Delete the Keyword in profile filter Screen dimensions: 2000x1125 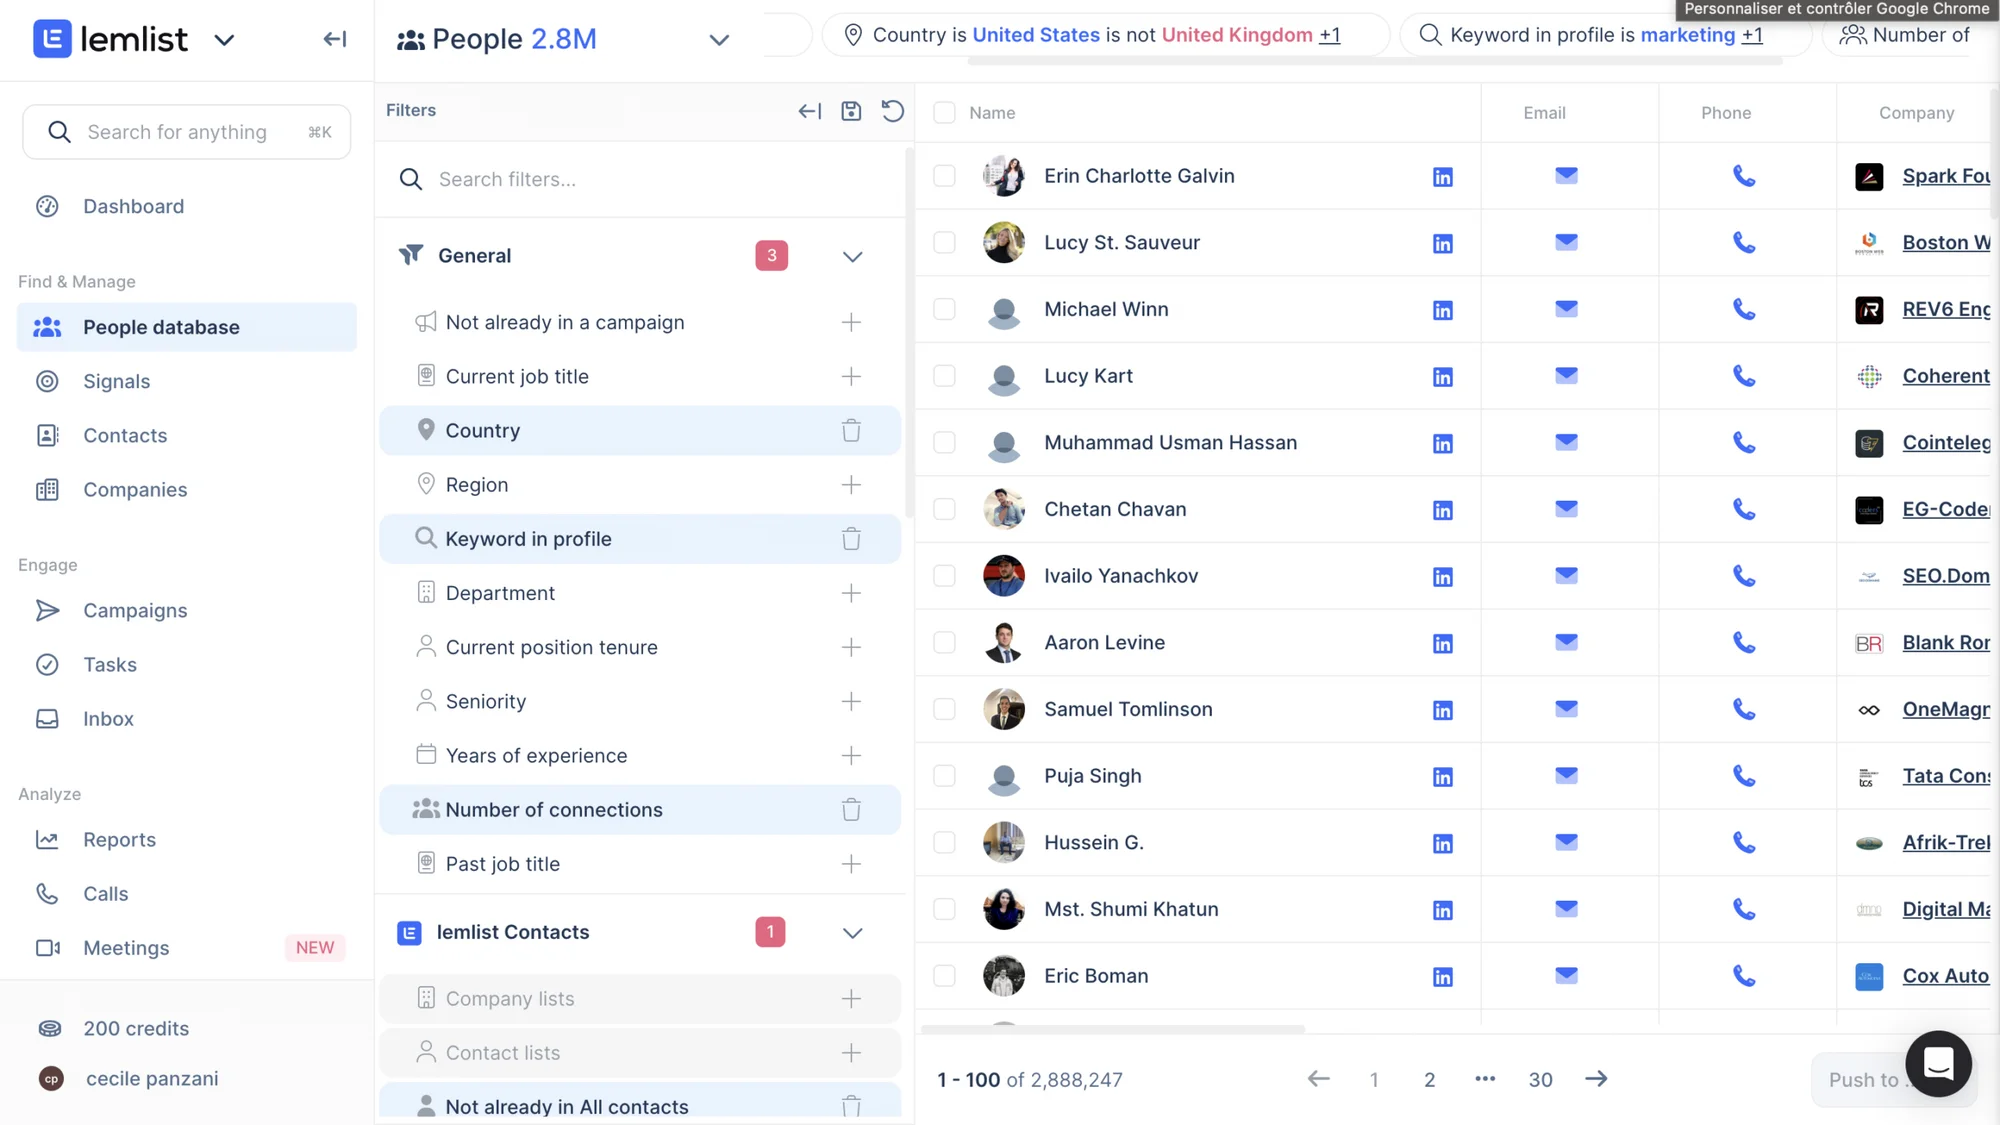(x=851, y=539)
